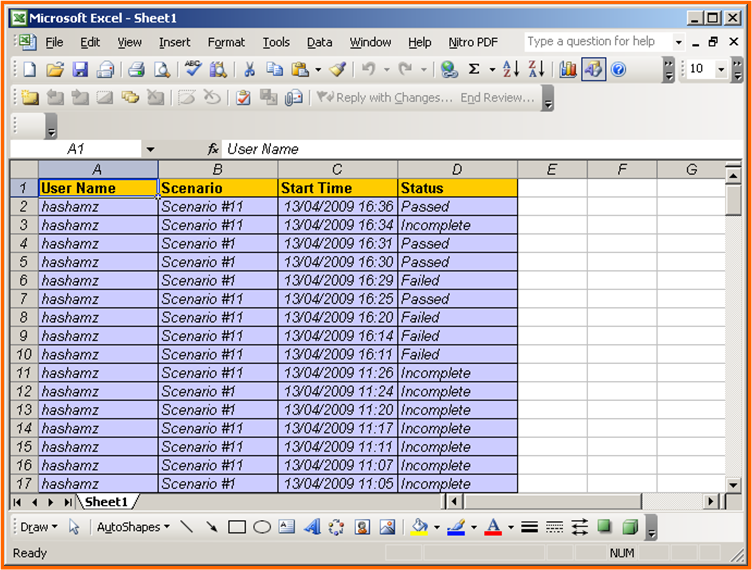
Task: Toggle the Select Objects arrow tool
Action: click(74, 527)
